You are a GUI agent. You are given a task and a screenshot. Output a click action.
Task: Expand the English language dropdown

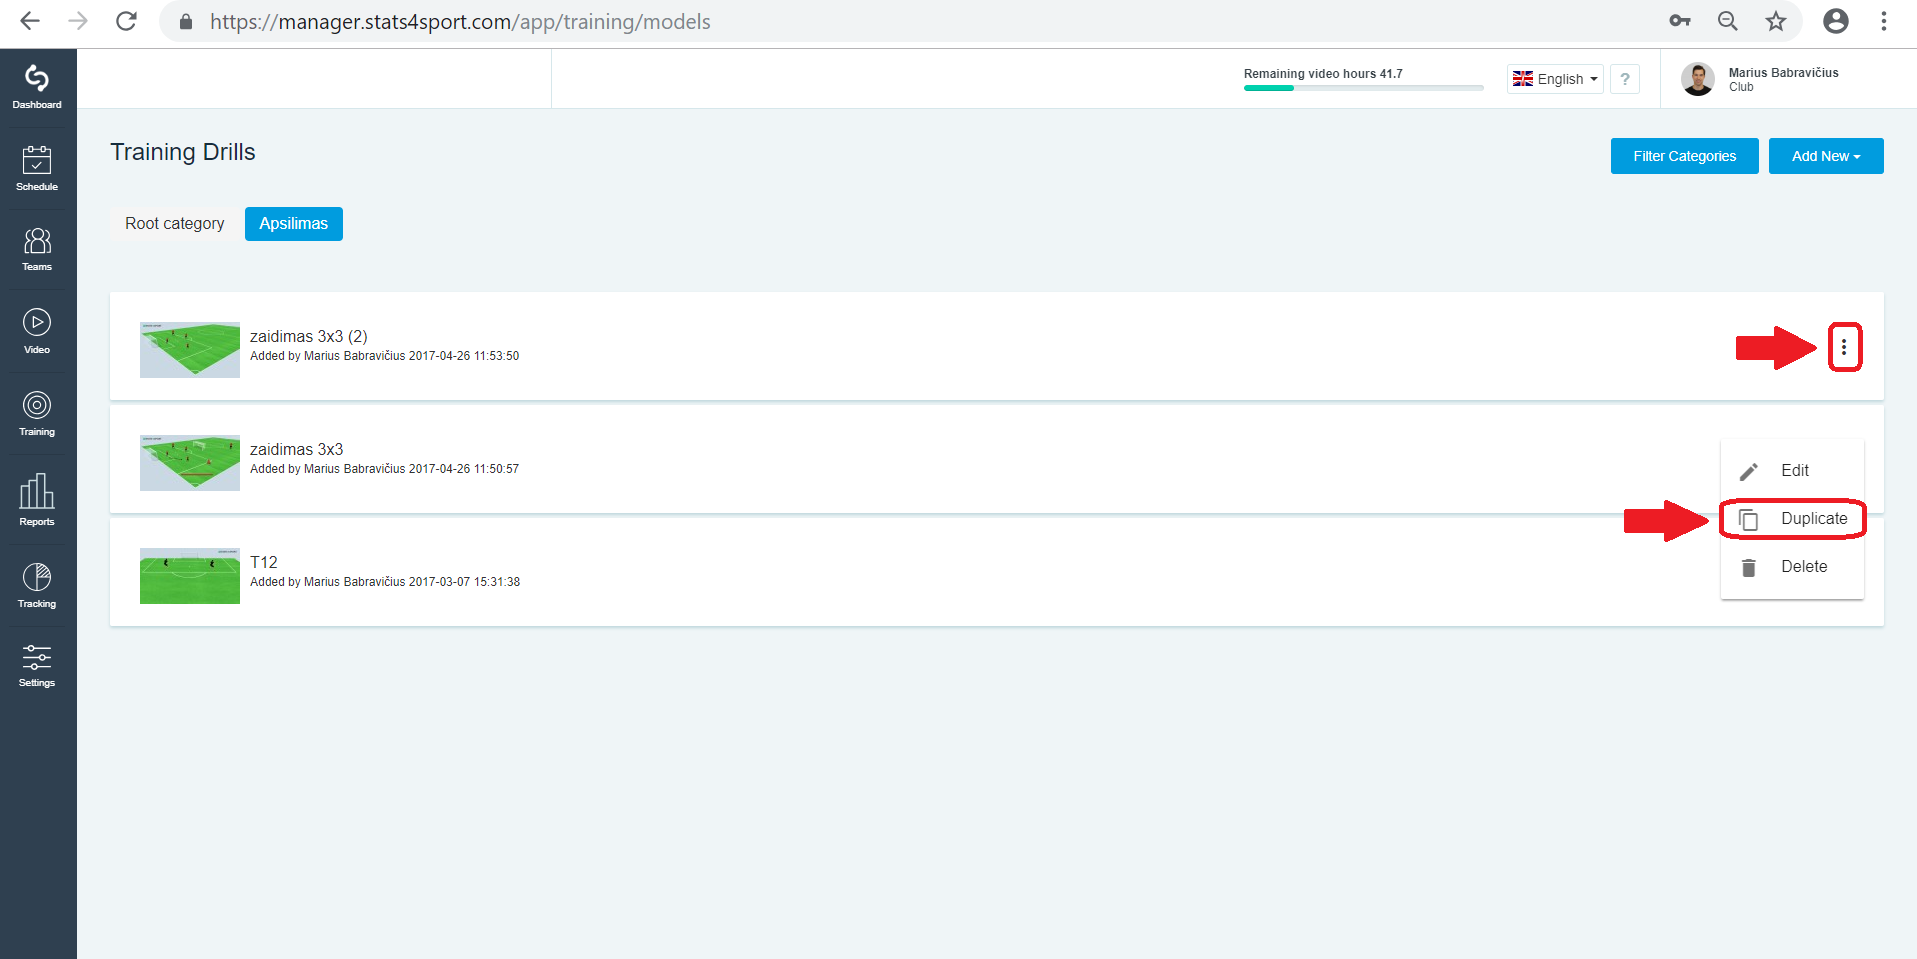pos(1555,79)
